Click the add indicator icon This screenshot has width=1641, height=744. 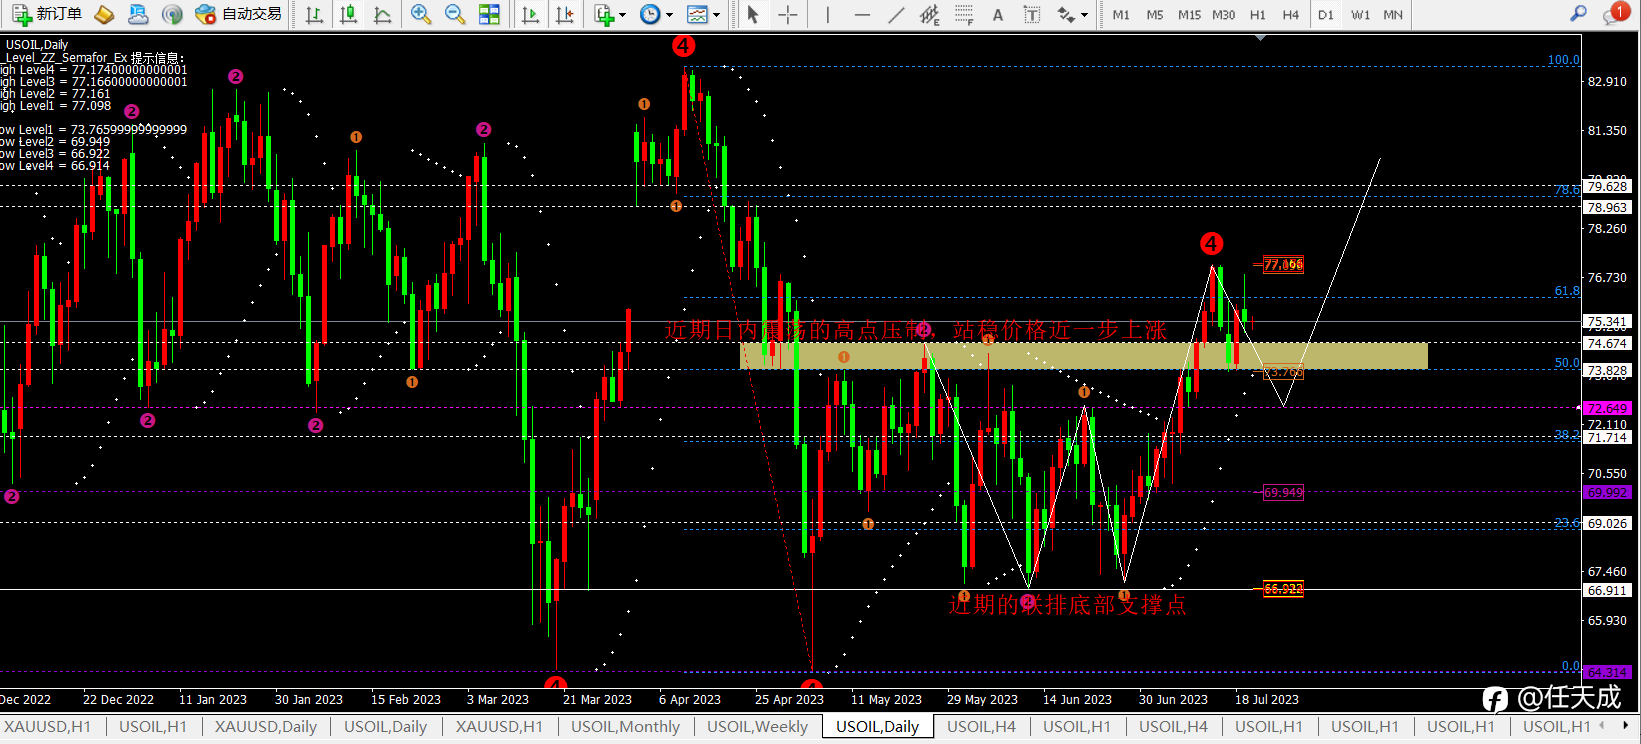pos(603,14)
